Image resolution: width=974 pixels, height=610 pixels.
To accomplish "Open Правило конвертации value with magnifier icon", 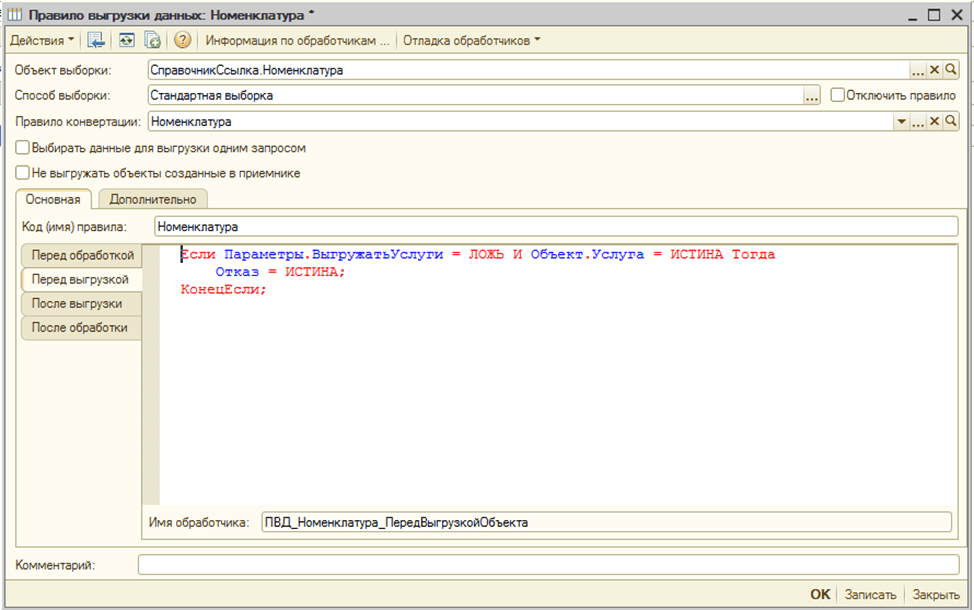I will 951,121.
